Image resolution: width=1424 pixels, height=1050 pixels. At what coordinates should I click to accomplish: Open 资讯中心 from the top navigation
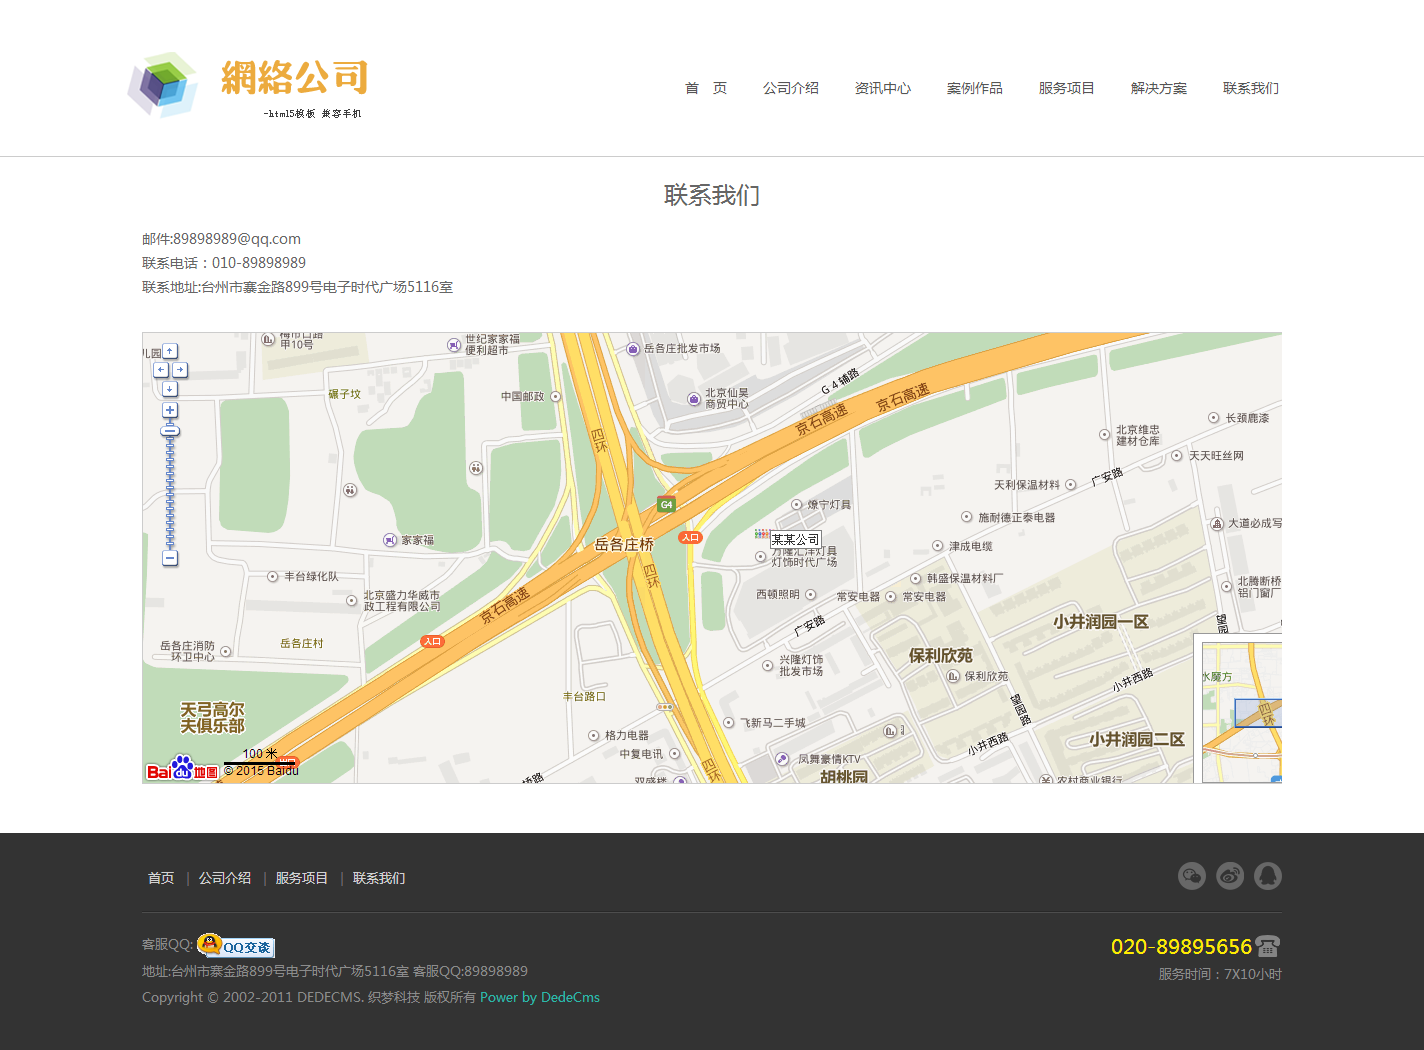pos(882,88)
